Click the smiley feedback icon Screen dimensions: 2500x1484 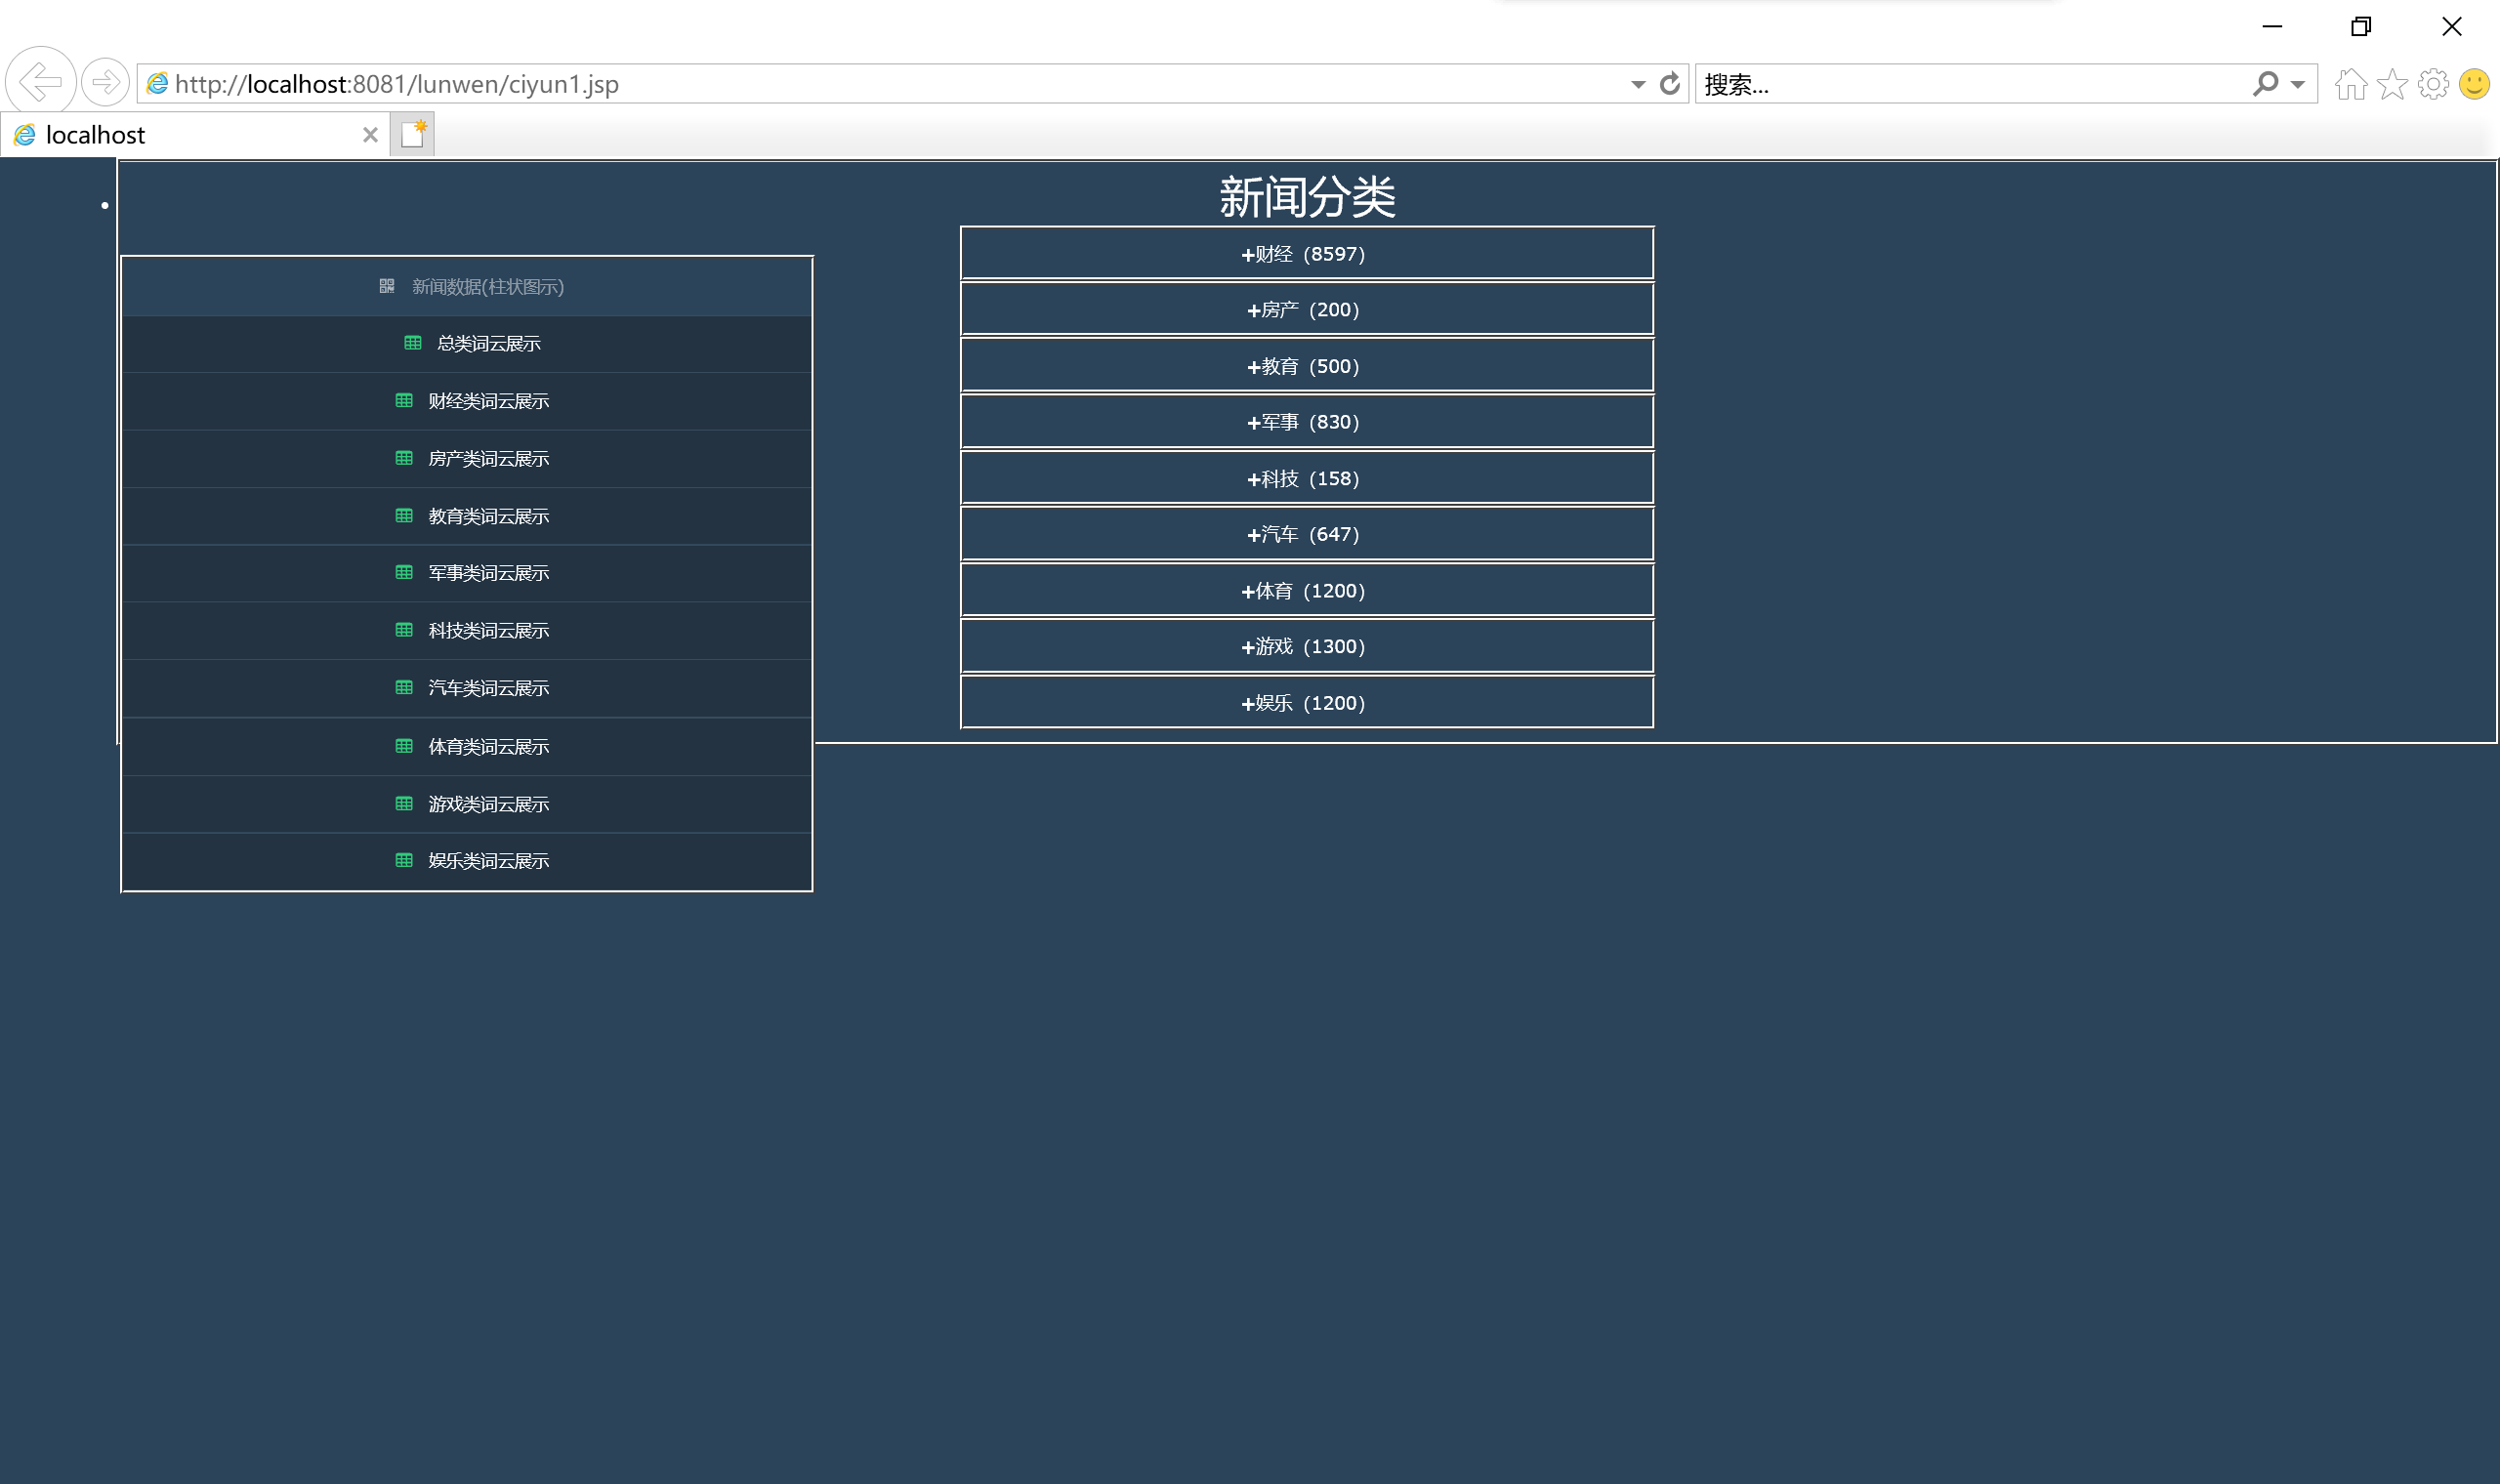pos(2474,84)
